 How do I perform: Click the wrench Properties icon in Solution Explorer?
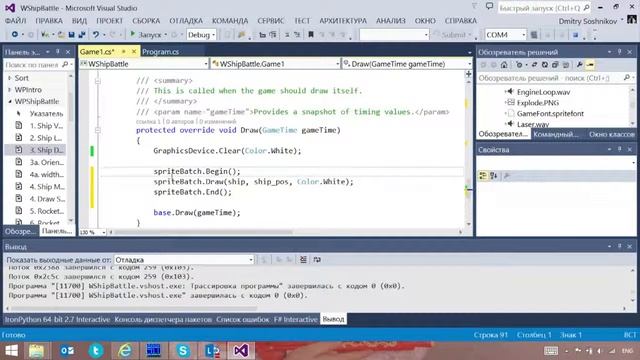(579, 64)
